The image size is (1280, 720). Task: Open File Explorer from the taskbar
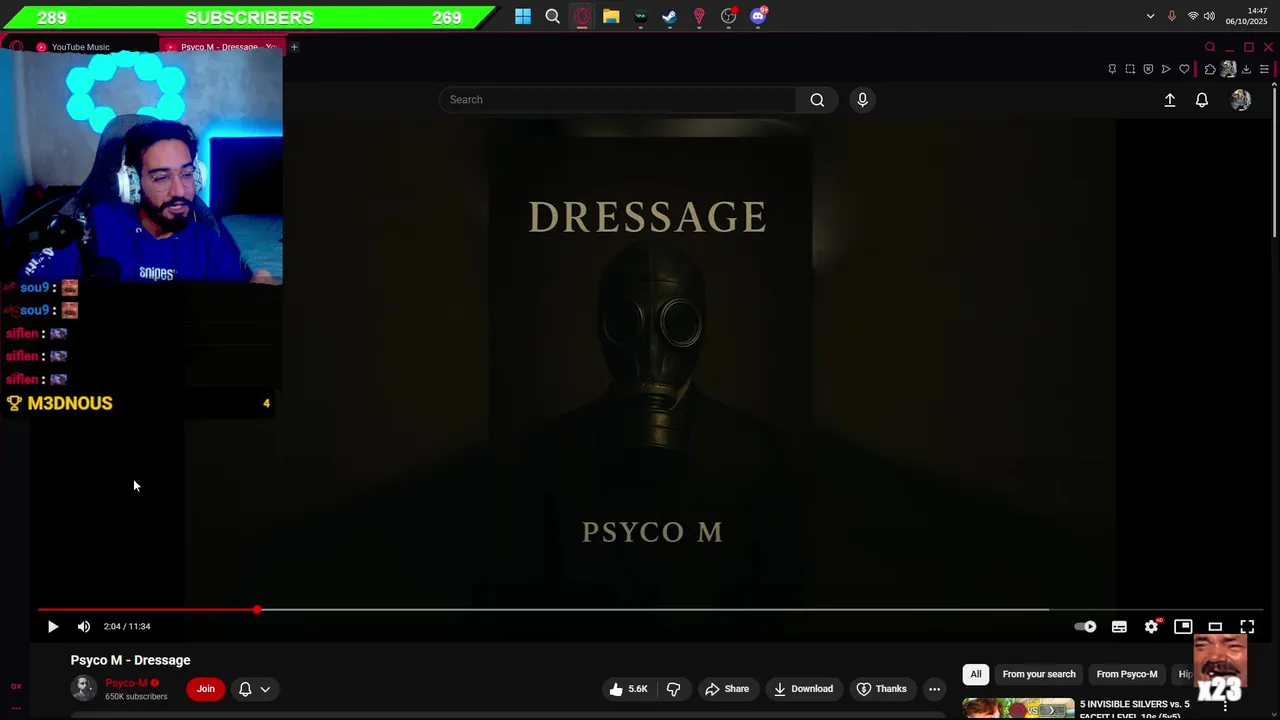click(611, 16)
